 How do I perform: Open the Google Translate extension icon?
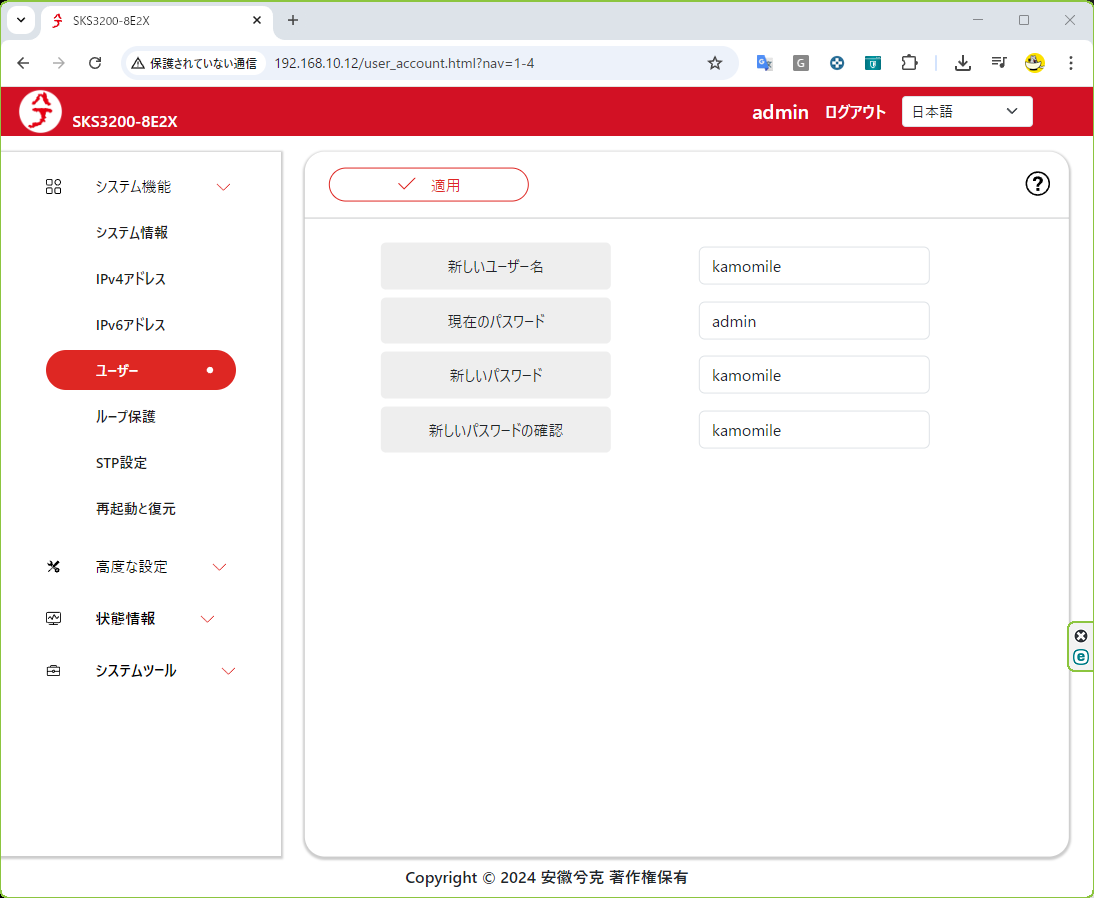point(764,63)
